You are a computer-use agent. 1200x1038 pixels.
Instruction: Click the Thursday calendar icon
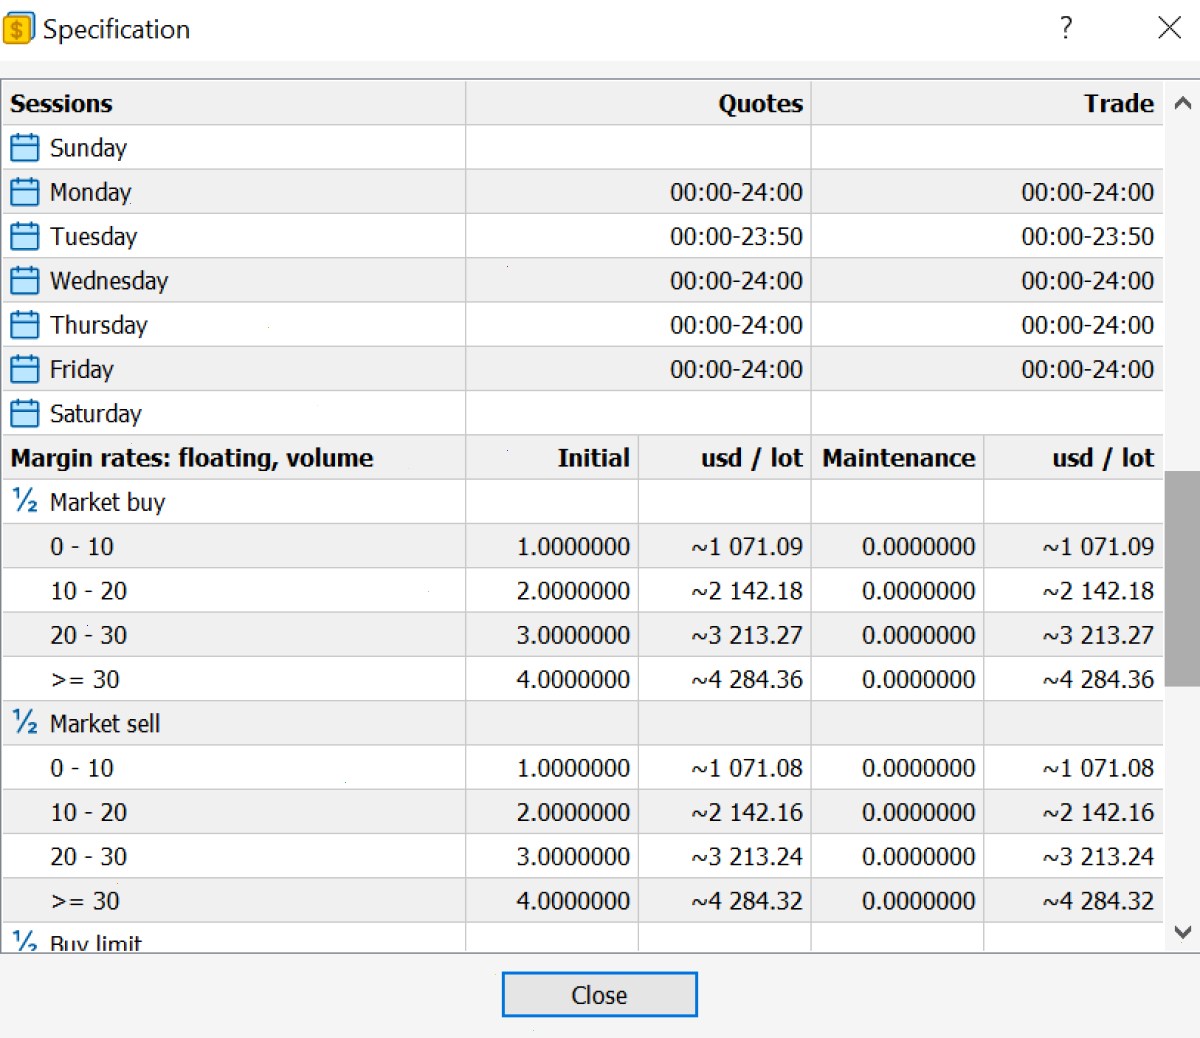(x=24, y=325)
